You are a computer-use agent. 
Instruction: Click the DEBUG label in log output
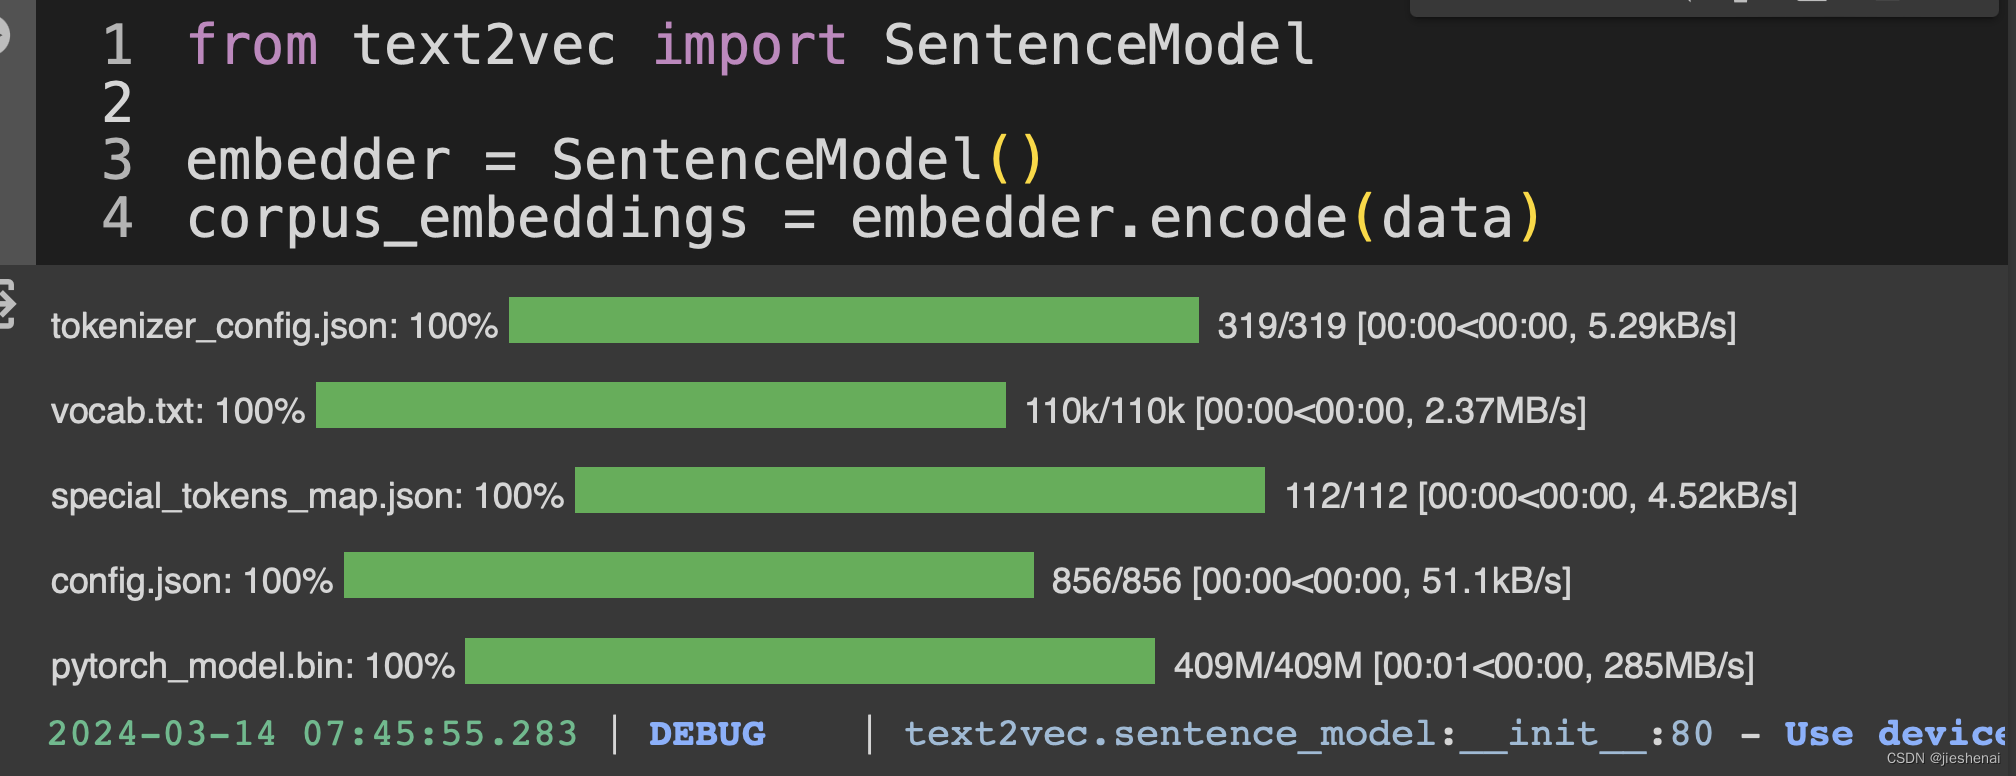(707, 734)
